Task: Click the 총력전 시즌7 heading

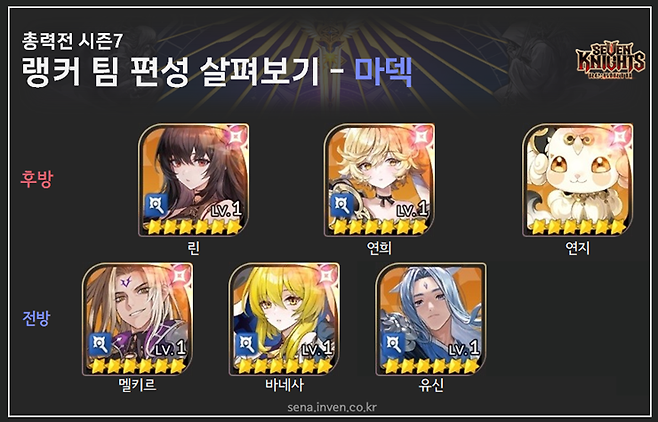Action: tap(72, 41)
